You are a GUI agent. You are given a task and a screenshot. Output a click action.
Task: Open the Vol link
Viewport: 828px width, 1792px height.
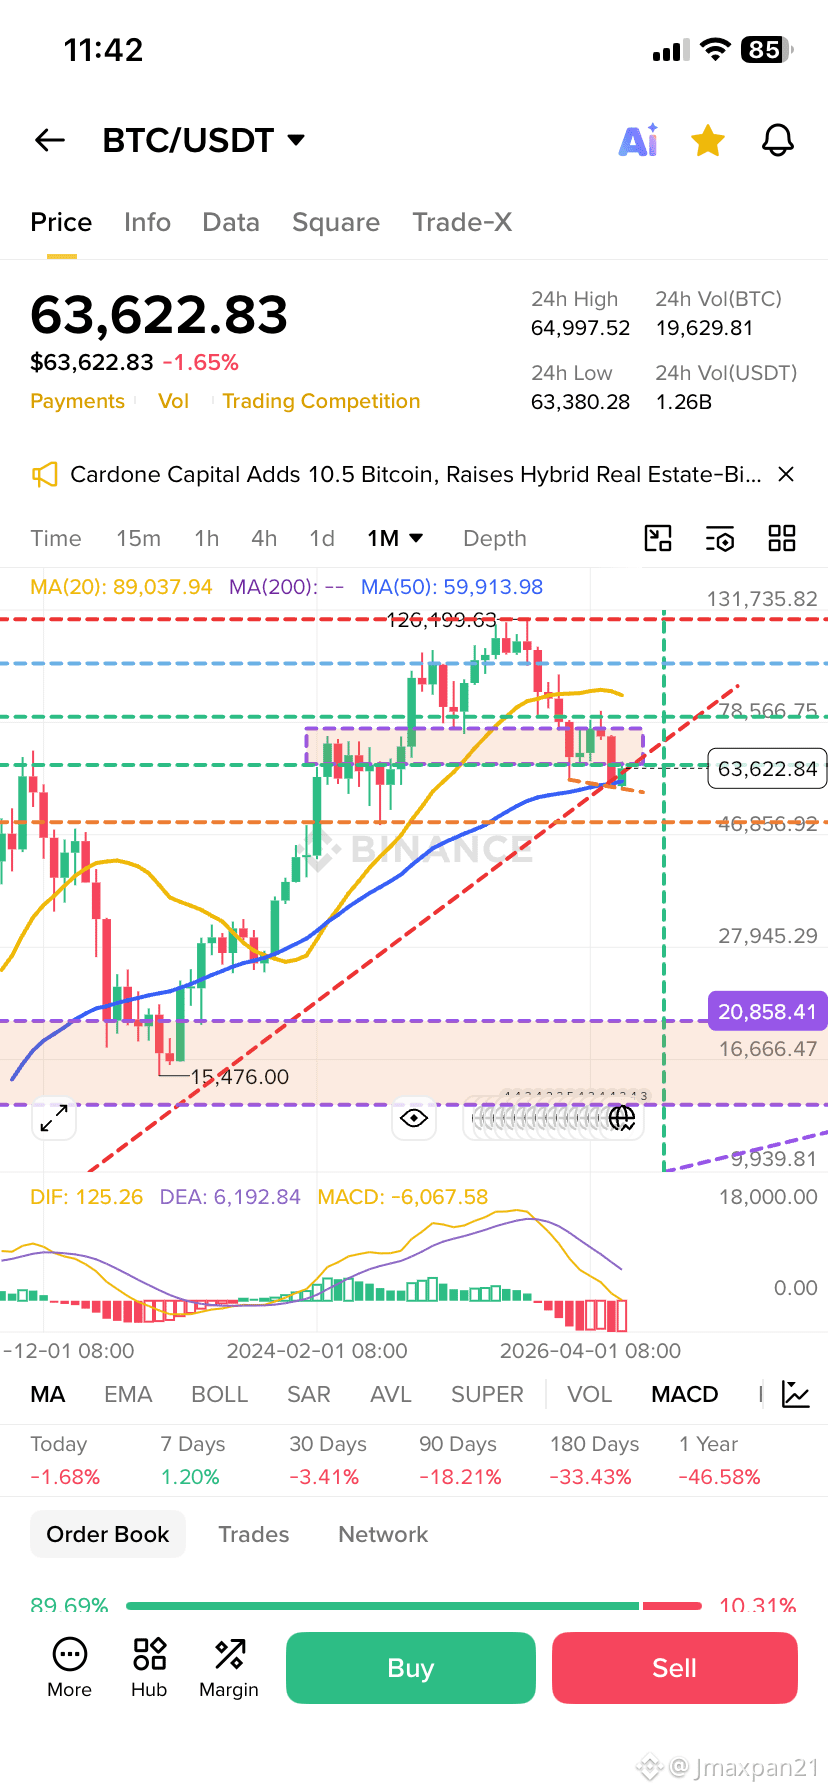point(173,401)
